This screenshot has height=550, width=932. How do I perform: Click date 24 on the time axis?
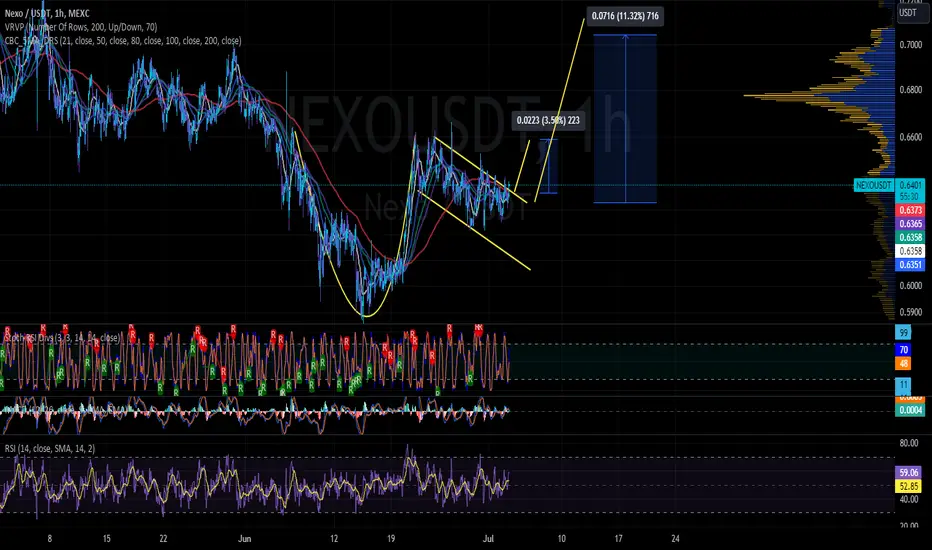point(675,539)
